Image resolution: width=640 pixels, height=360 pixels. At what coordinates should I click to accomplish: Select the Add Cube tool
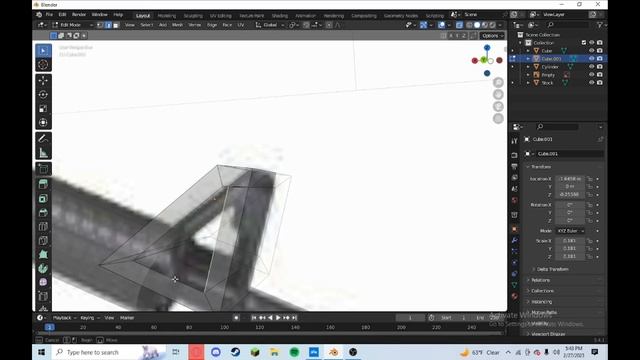[x=43, y=169]
